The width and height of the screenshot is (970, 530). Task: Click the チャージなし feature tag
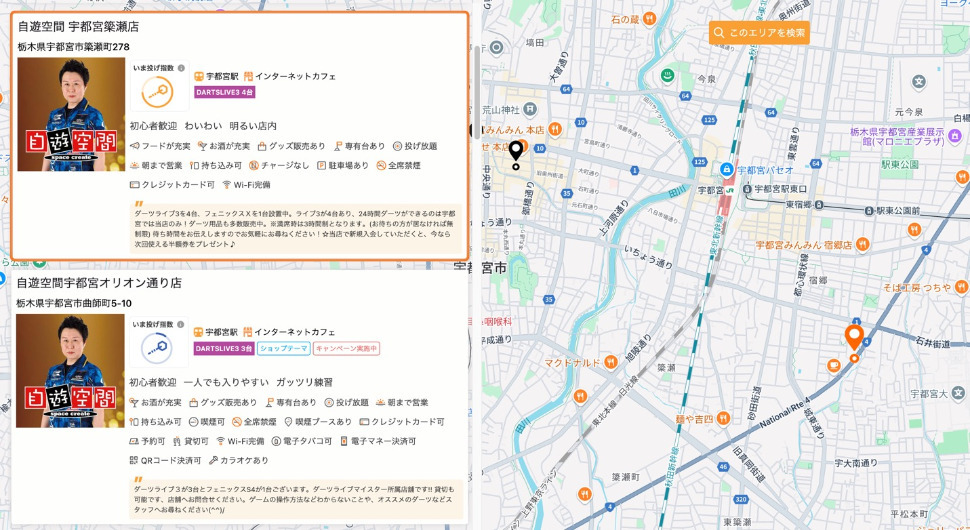pos(279,165)
